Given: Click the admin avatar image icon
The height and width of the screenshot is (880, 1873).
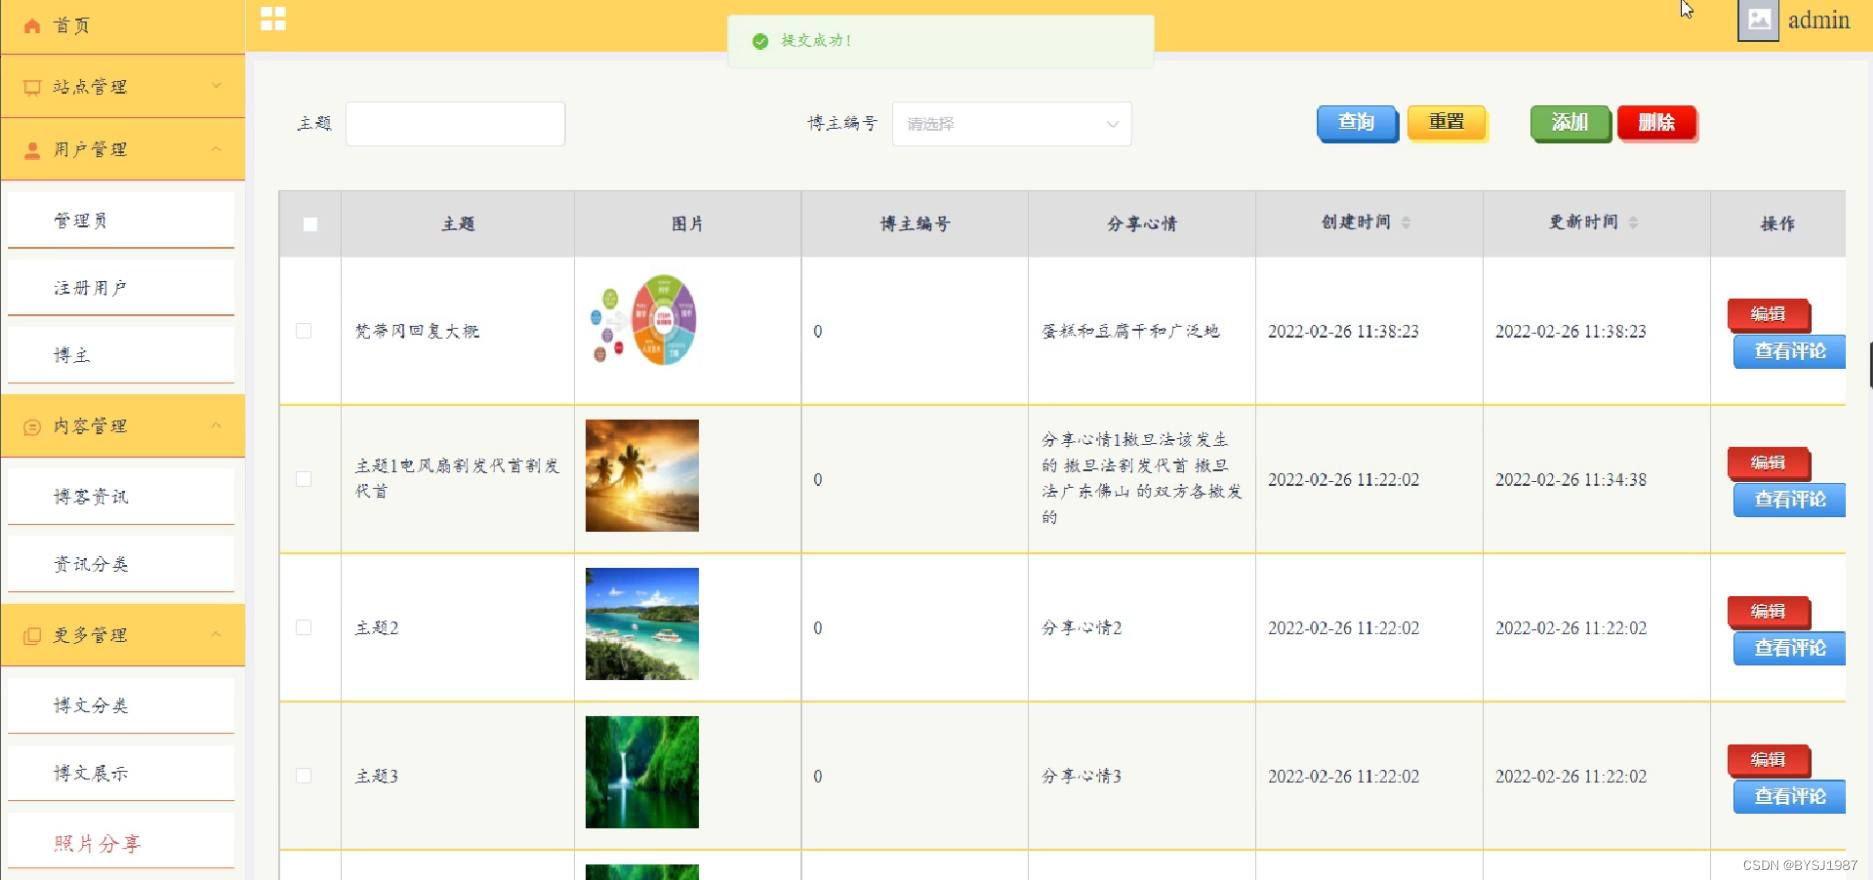Looking at the screenshot, I should 1758,20.
